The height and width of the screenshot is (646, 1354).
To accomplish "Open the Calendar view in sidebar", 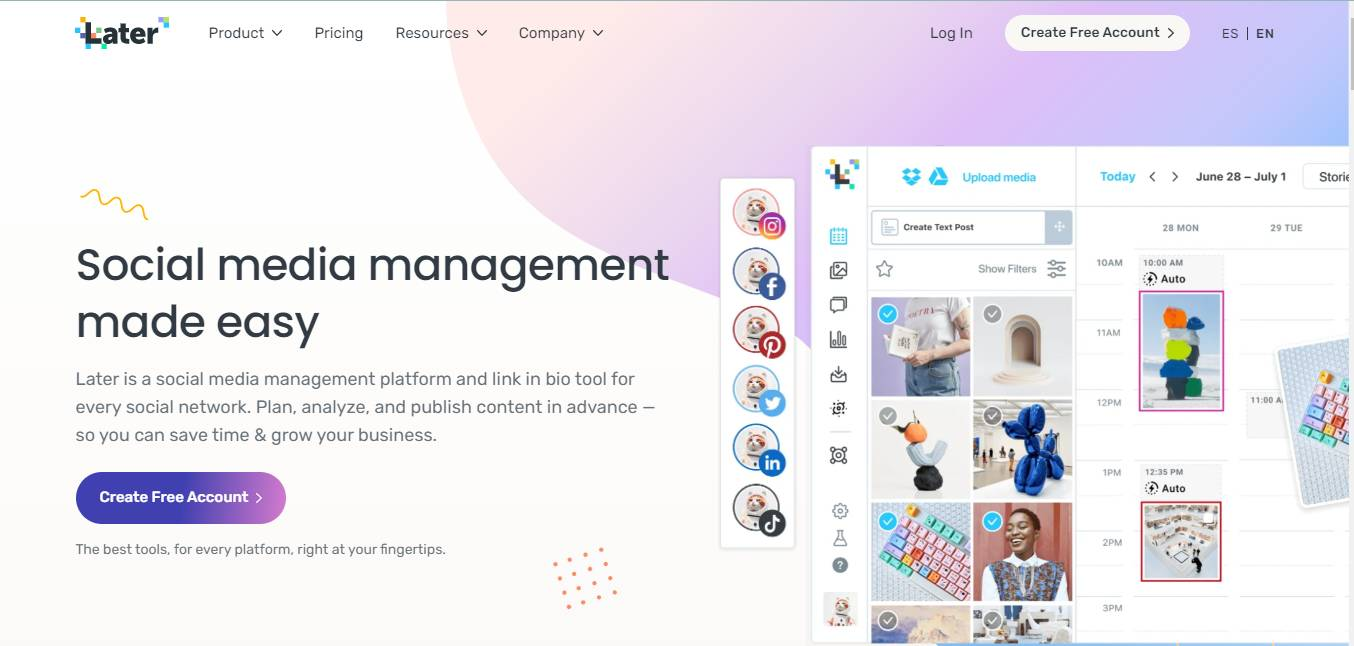I will tap(839, 236).
